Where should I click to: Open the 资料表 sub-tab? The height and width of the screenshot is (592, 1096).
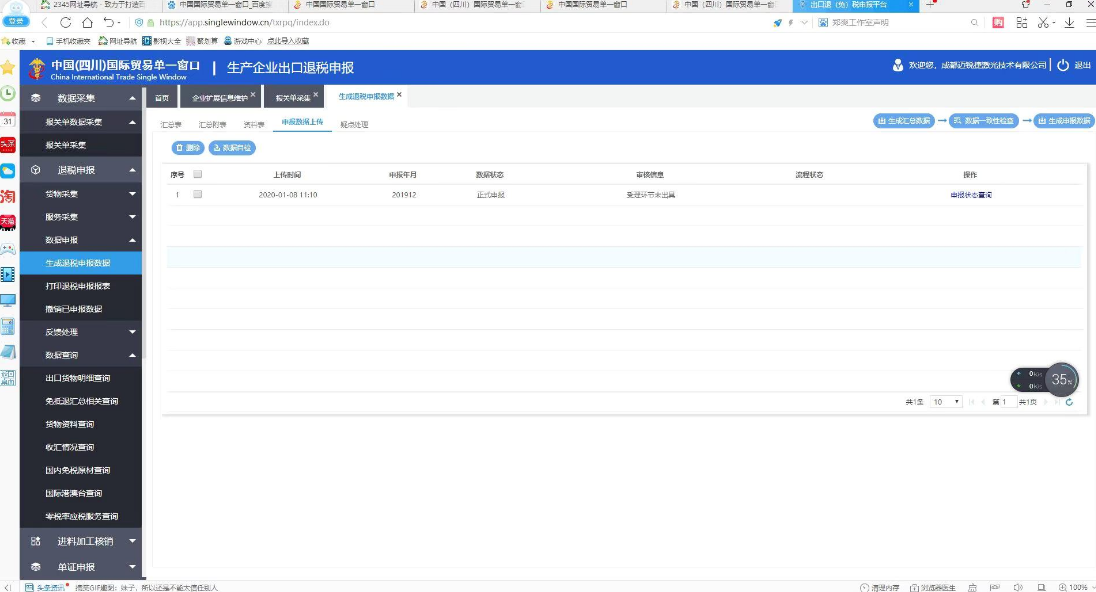coord(254,124)
